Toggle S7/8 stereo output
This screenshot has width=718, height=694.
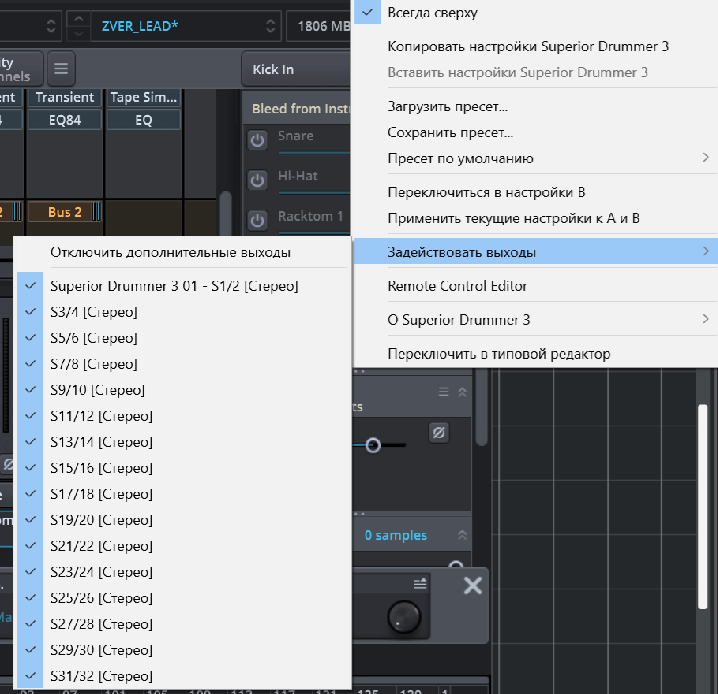183,364
